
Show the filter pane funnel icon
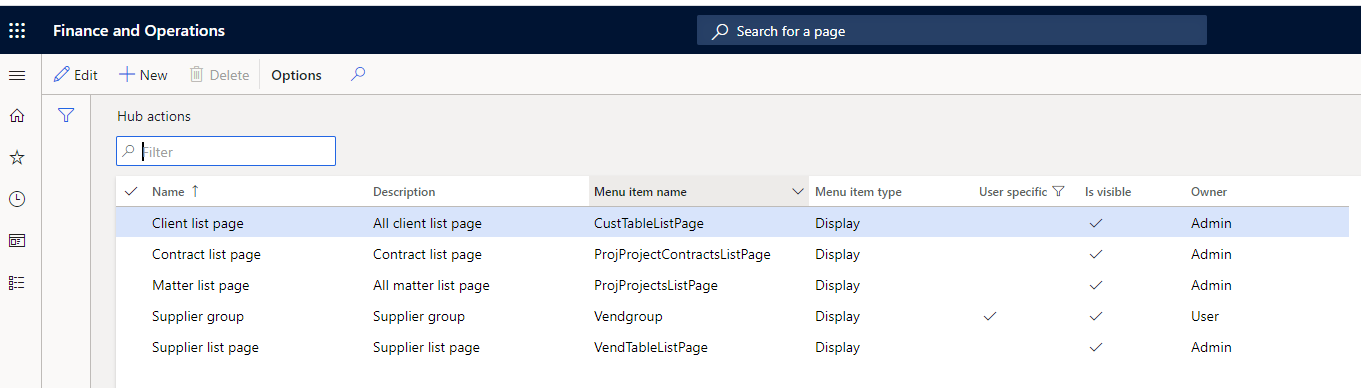pyautogui.click(x=66, y=116)
